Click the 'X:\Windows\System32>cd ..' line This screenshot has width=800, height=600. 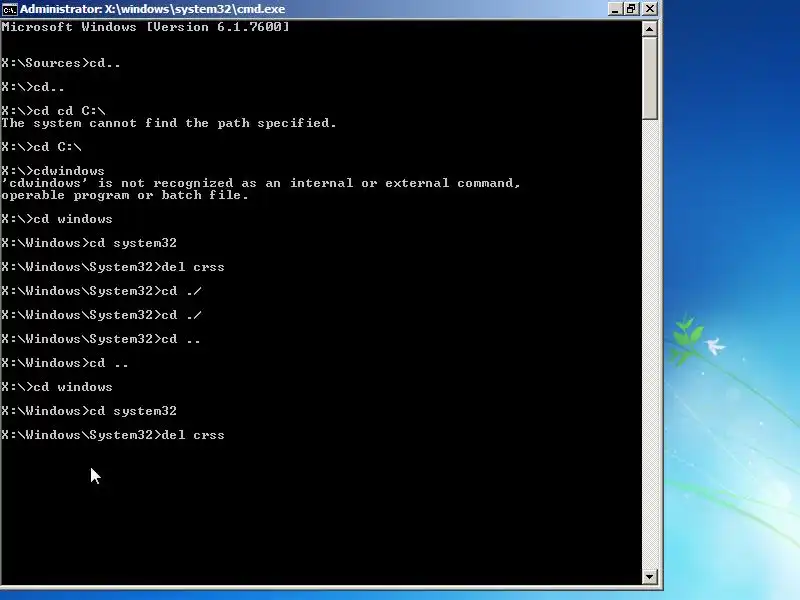pyautogui.click(x=101, y=339)
